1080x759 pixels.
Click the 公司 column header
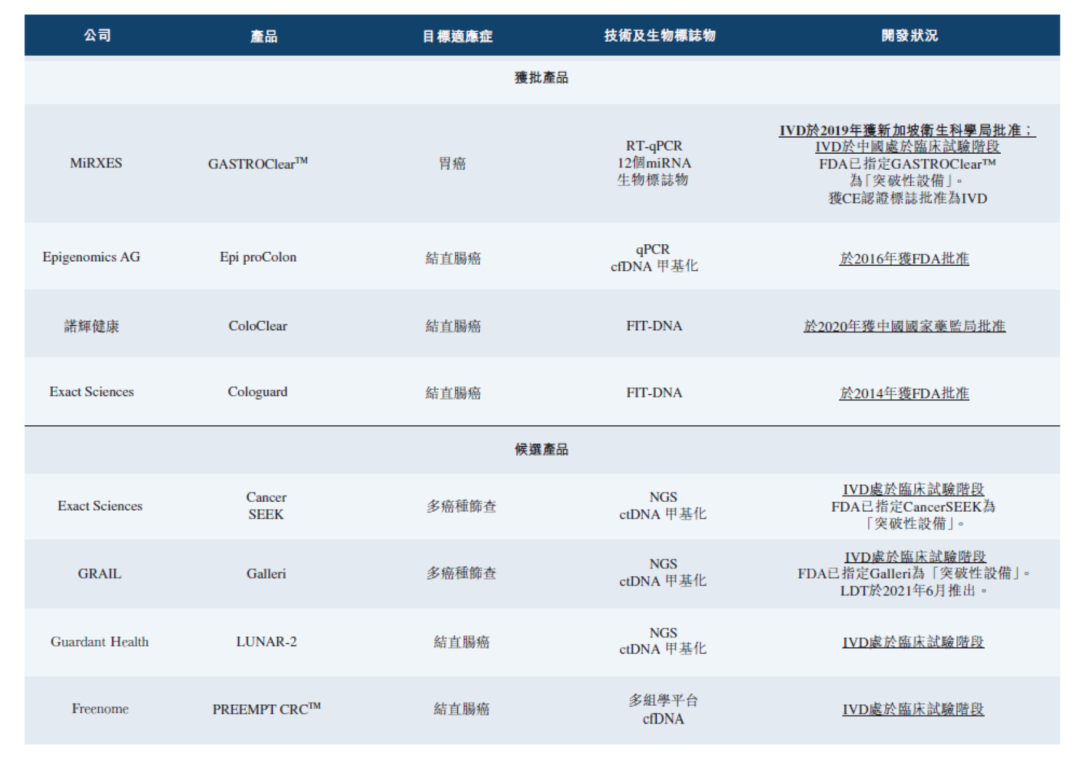(x=97, y=35)
